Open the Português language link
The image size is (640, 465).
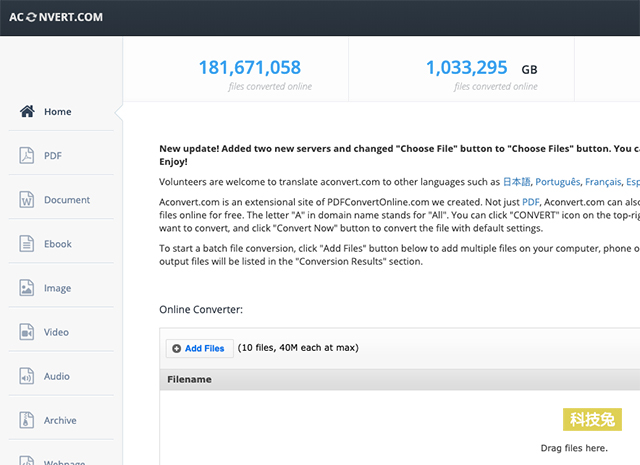558,182
